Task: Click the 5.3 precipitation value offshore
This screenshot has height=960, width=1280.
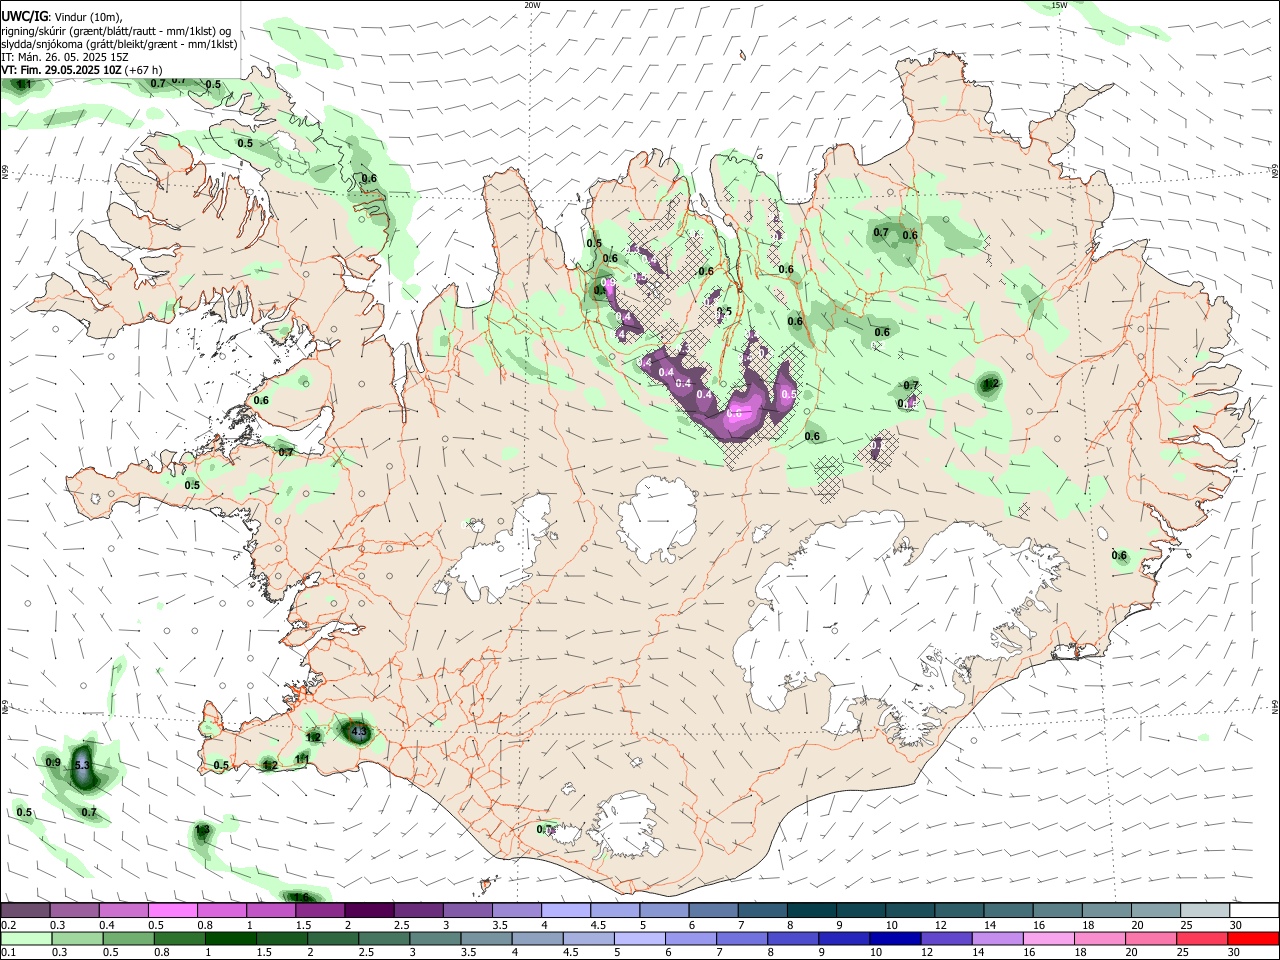Action: [x=83, y=765]
